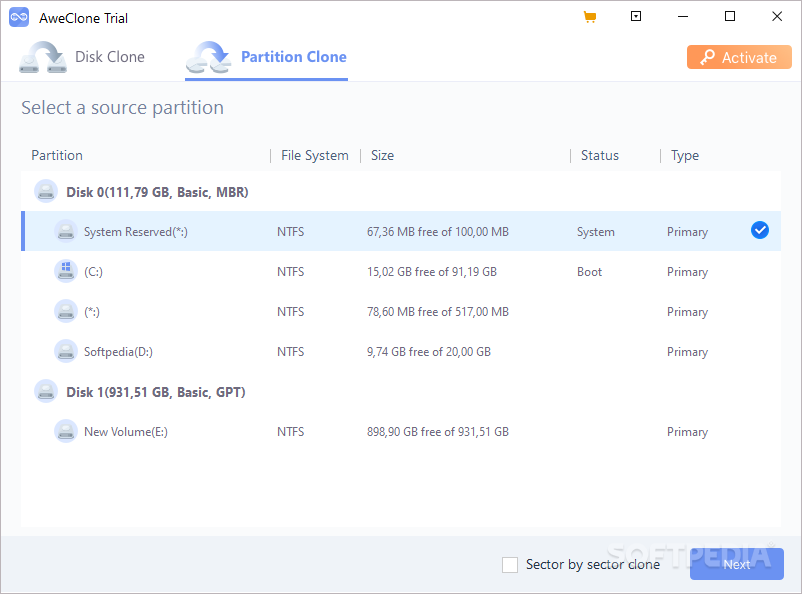Click the Sector by sector clone label

(593, 564)
